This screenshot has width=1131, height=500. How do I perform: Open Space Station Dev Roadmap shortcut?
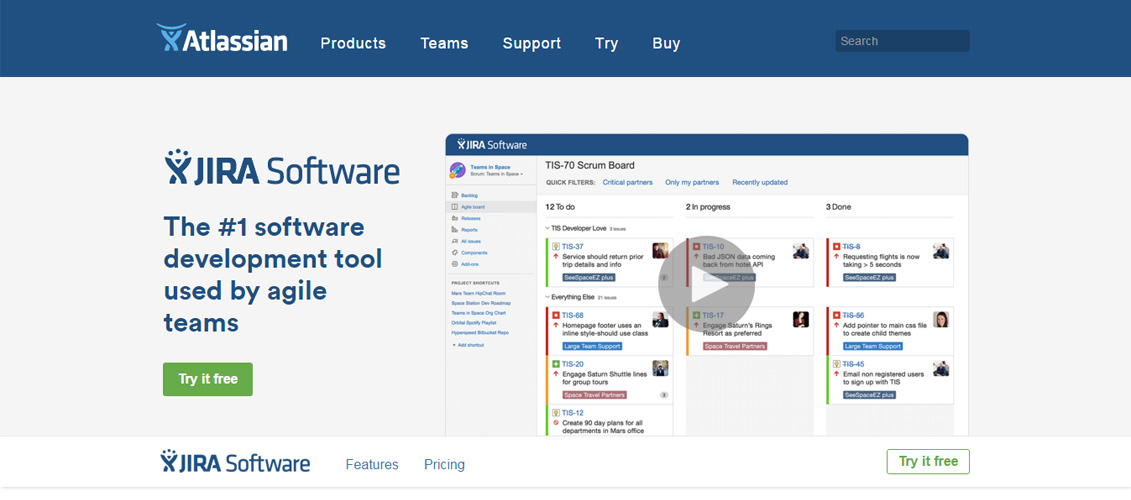480,303
